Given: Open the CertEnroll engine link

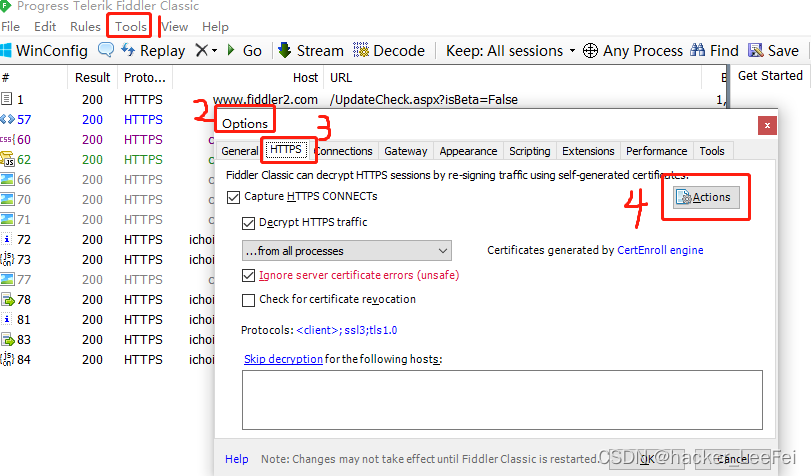Looking at the screenshot, I should 660,250.
